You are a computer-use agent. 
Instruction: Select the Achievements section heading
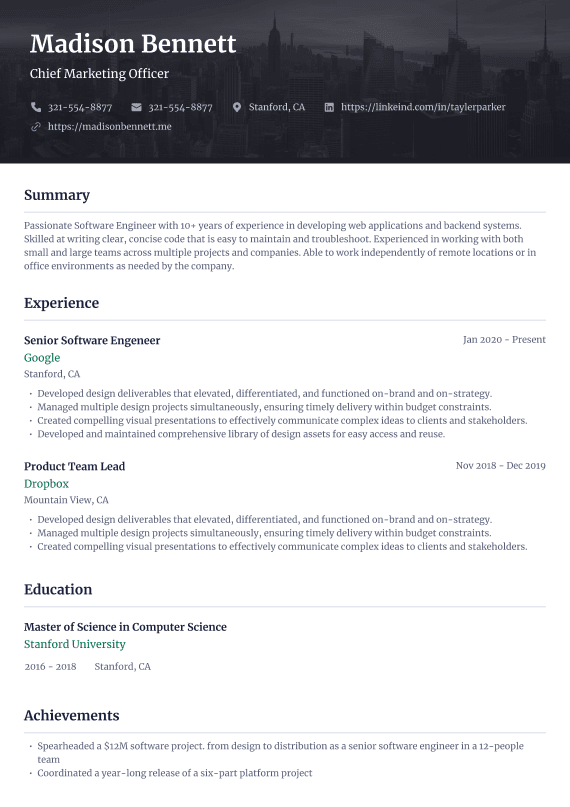pos(72,715)
